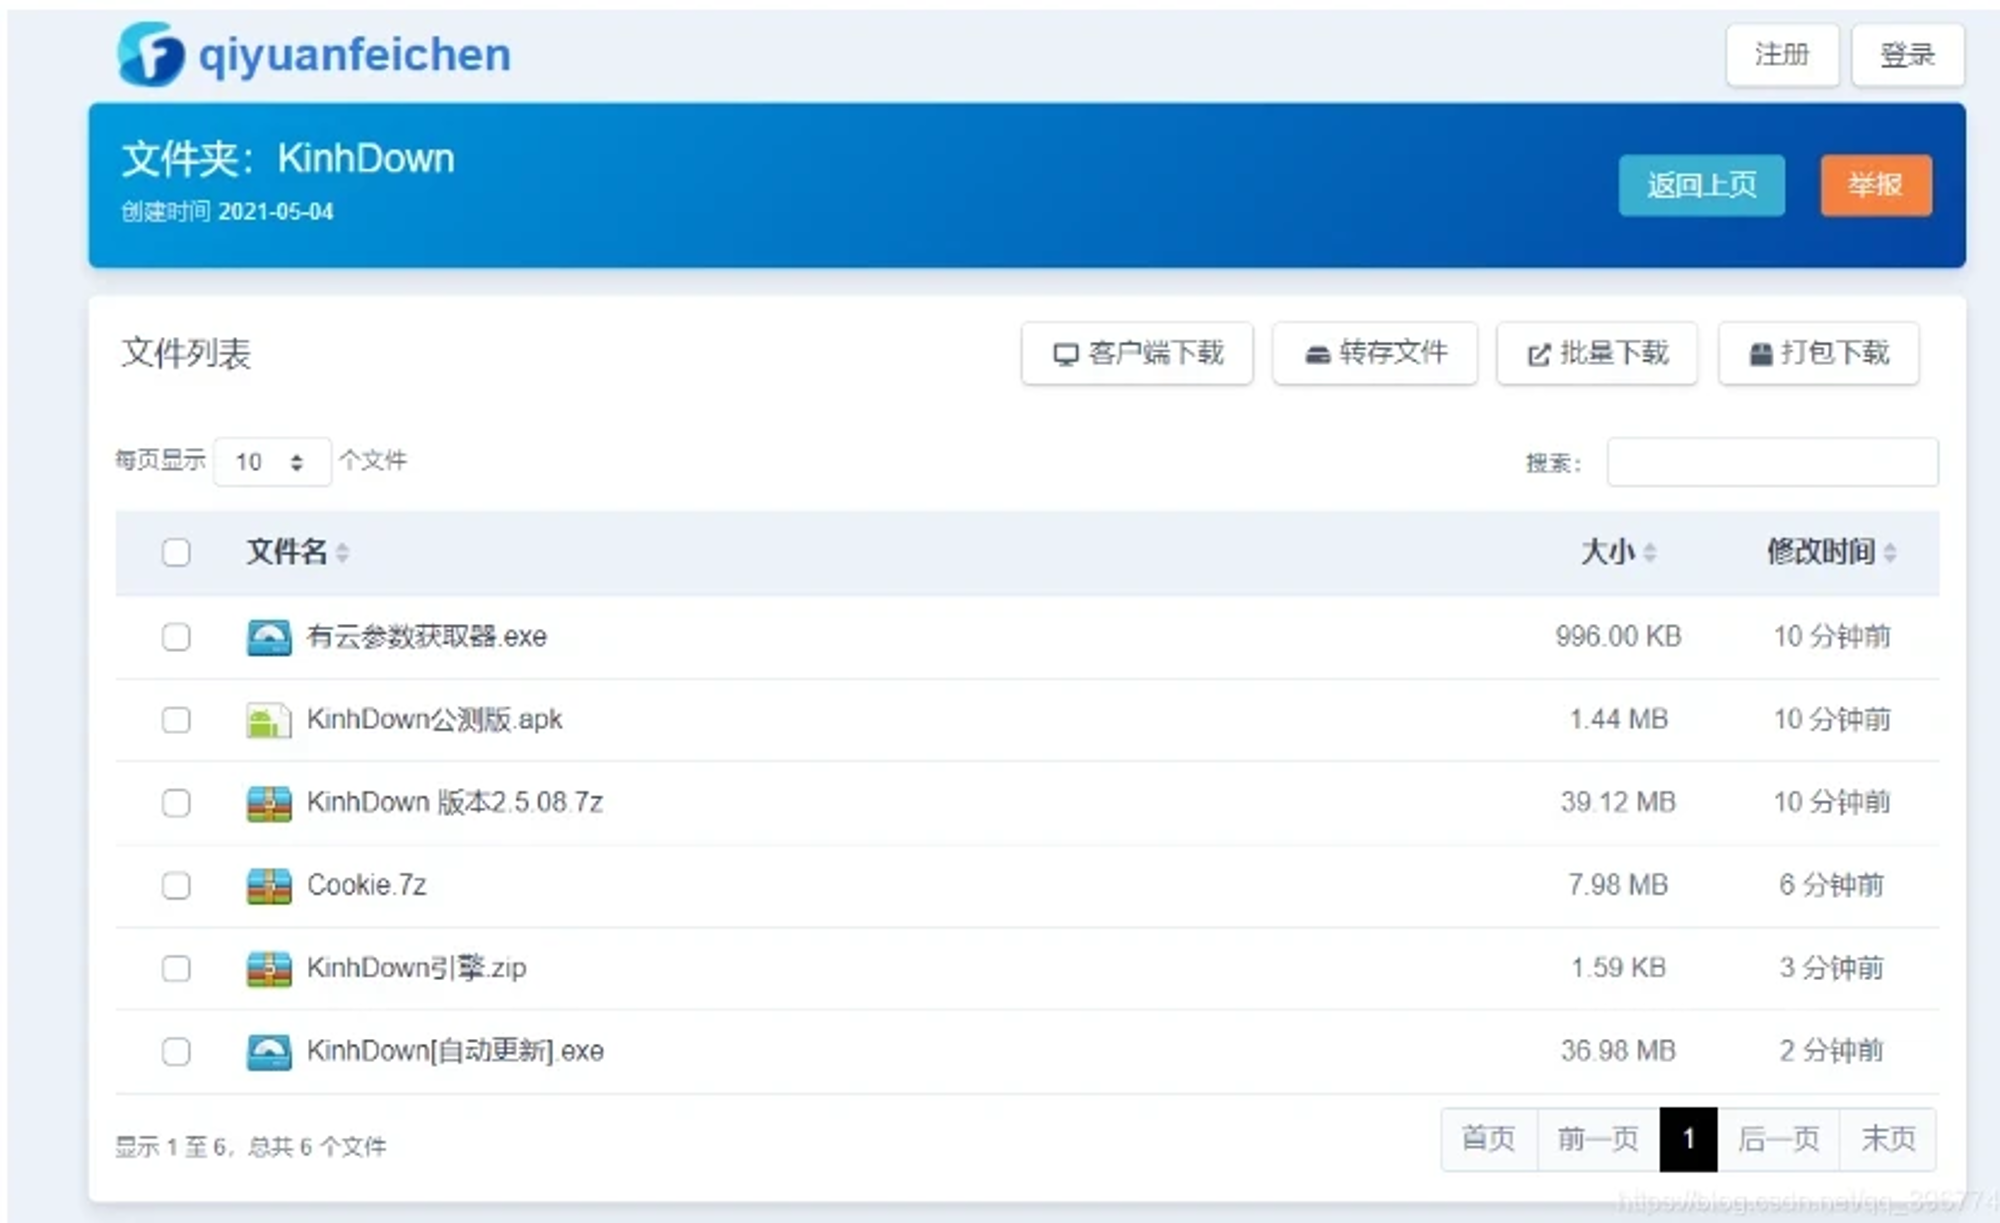2000x1223 pixels.
Task: Check the box for KinhDown公测版.apk
Action: pos(176,720)
